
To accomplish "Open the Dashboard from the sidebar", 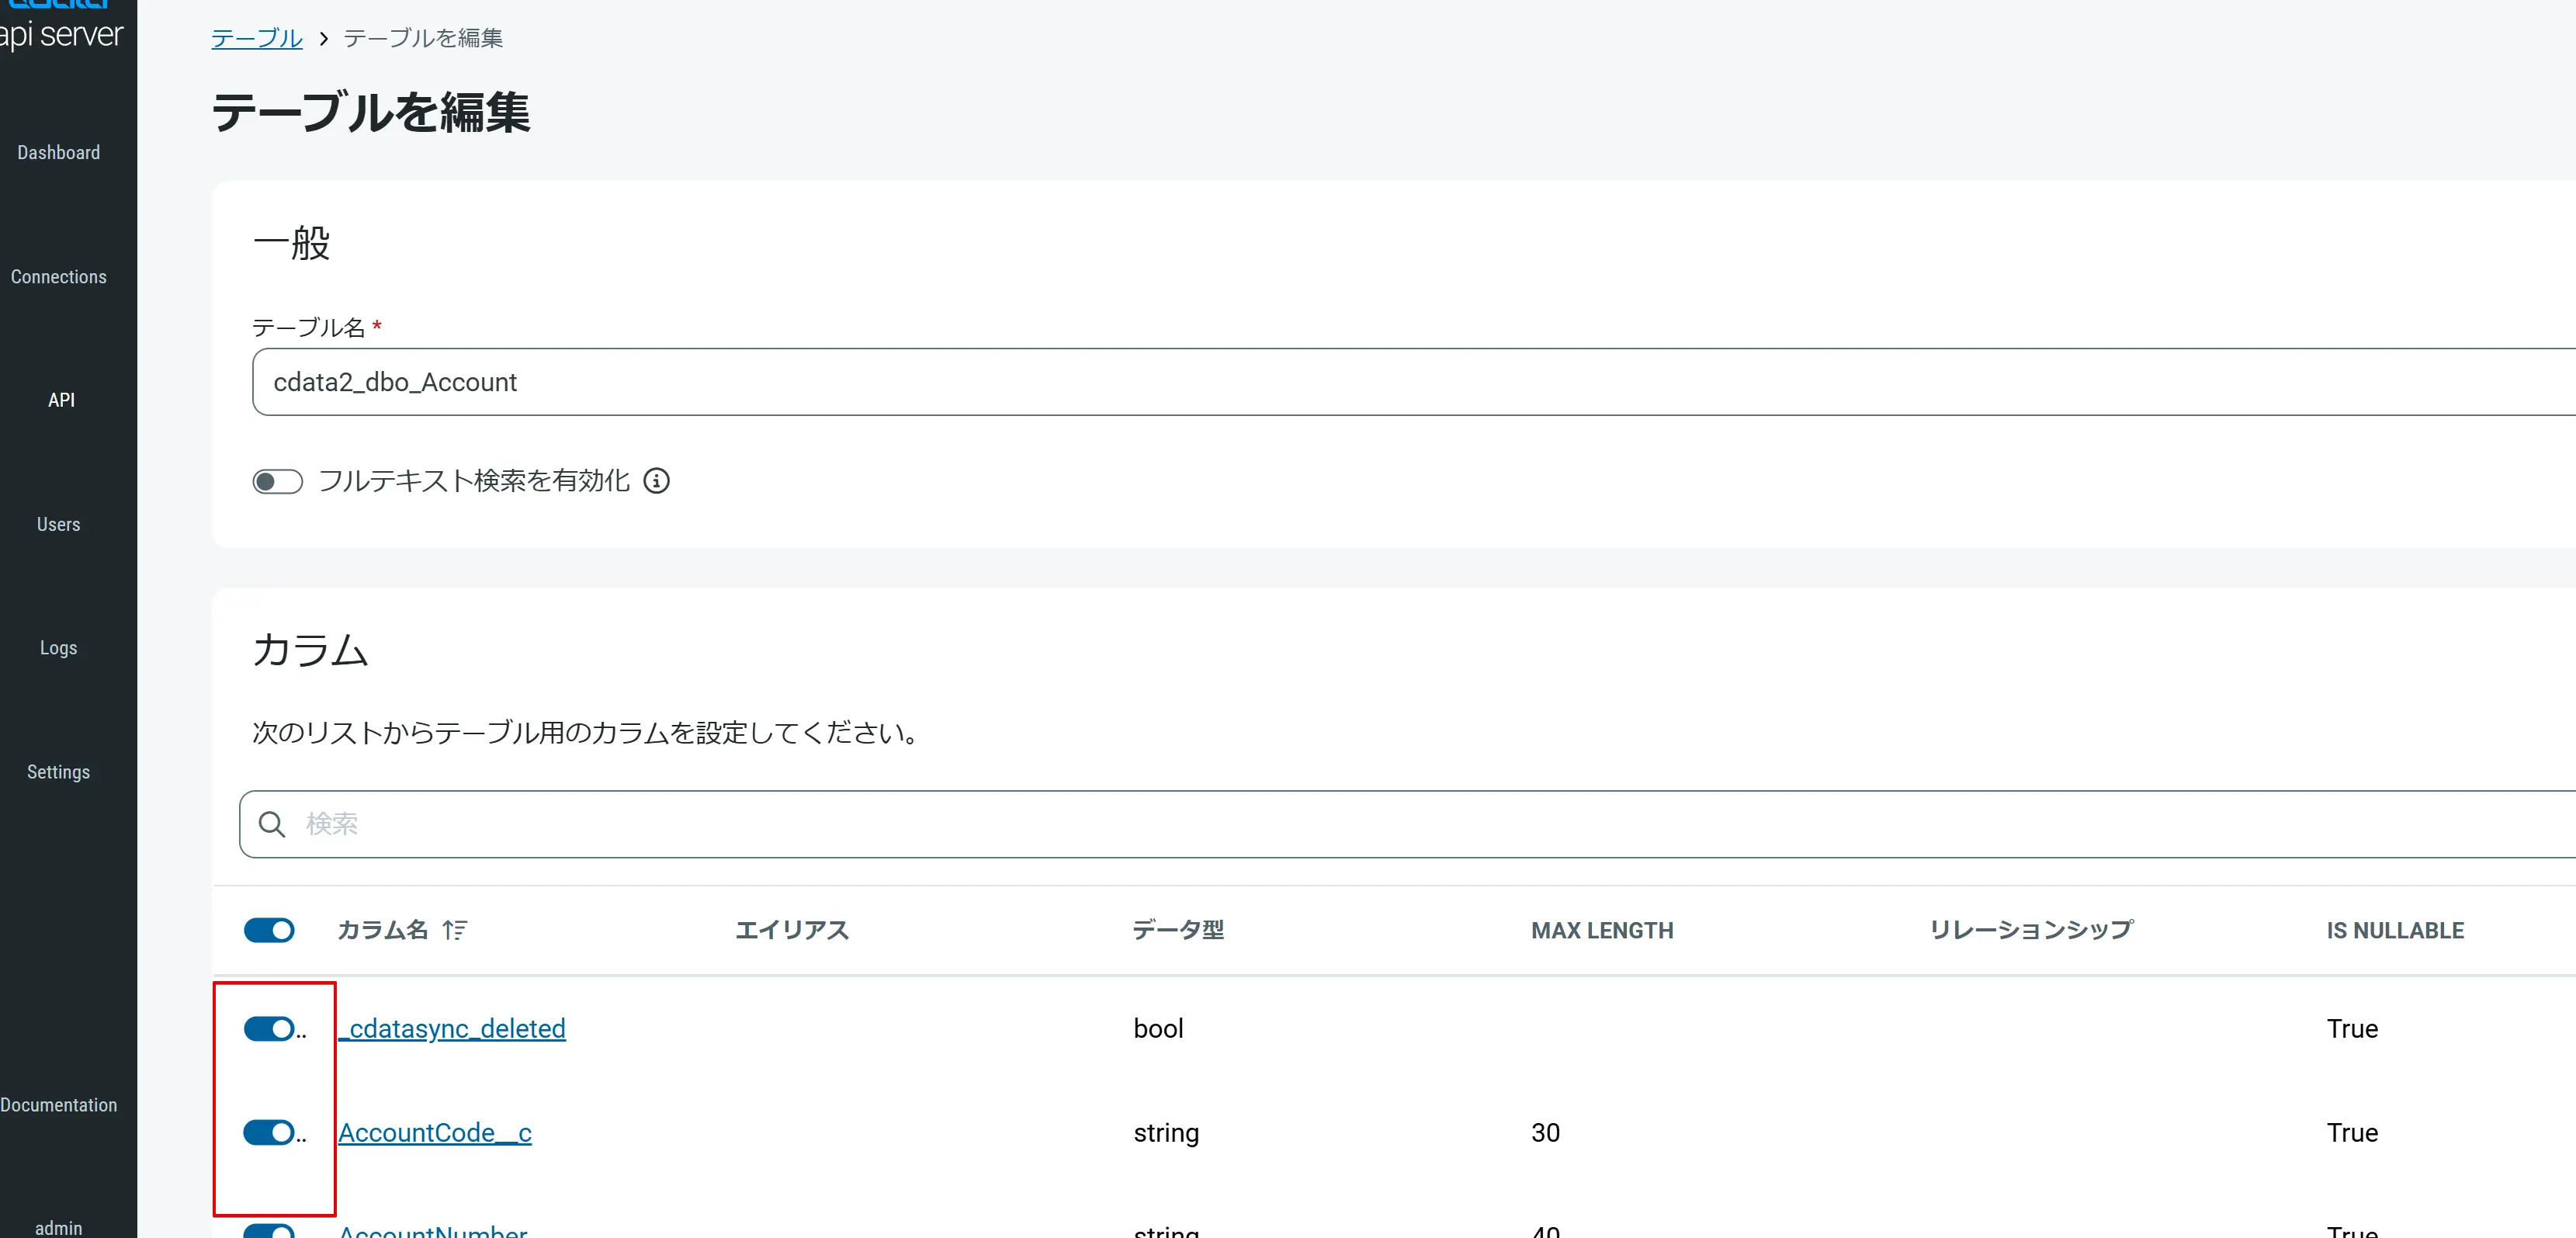I will pos(58,152).
